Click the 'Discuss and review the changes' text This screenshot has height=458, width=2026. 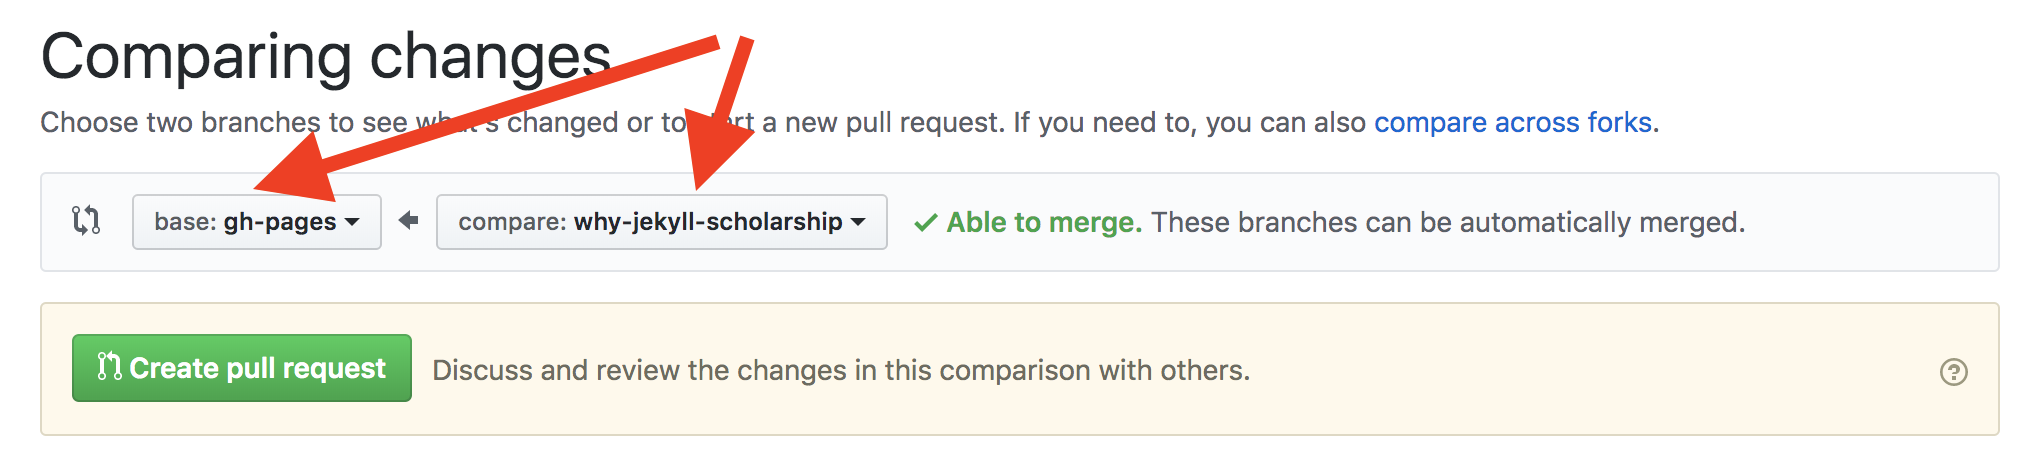tap(840, 370)
